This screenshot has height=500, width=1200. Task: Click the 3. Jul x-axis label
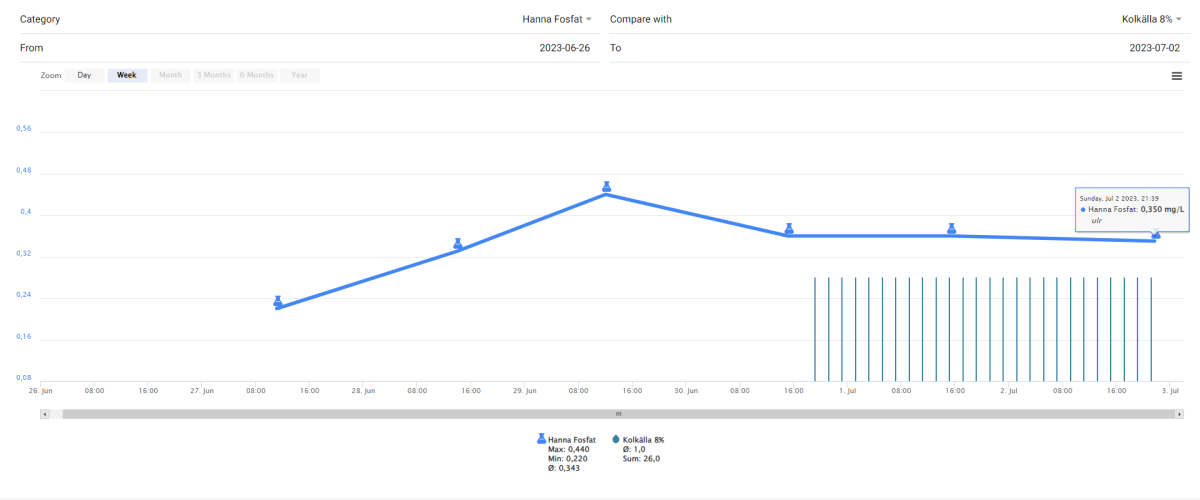click(1171, 391)
